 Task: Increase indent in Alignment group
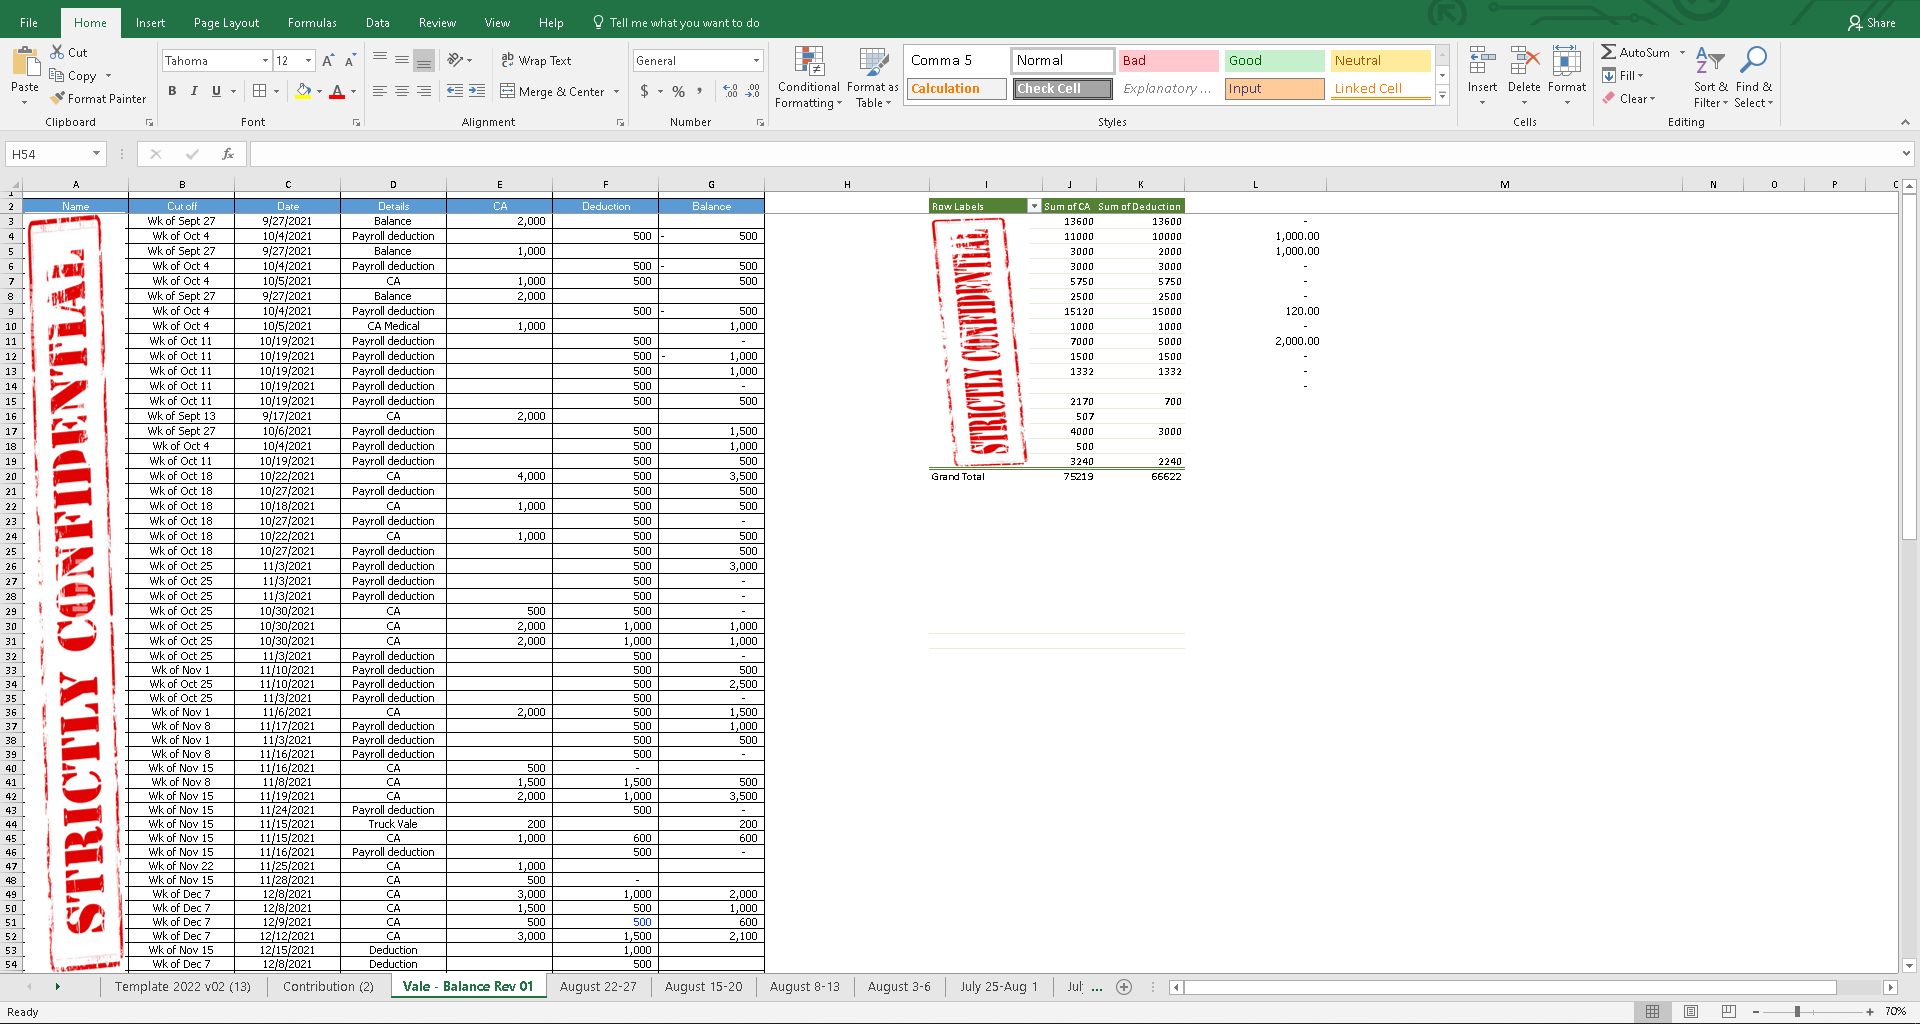tap(477, 91)
